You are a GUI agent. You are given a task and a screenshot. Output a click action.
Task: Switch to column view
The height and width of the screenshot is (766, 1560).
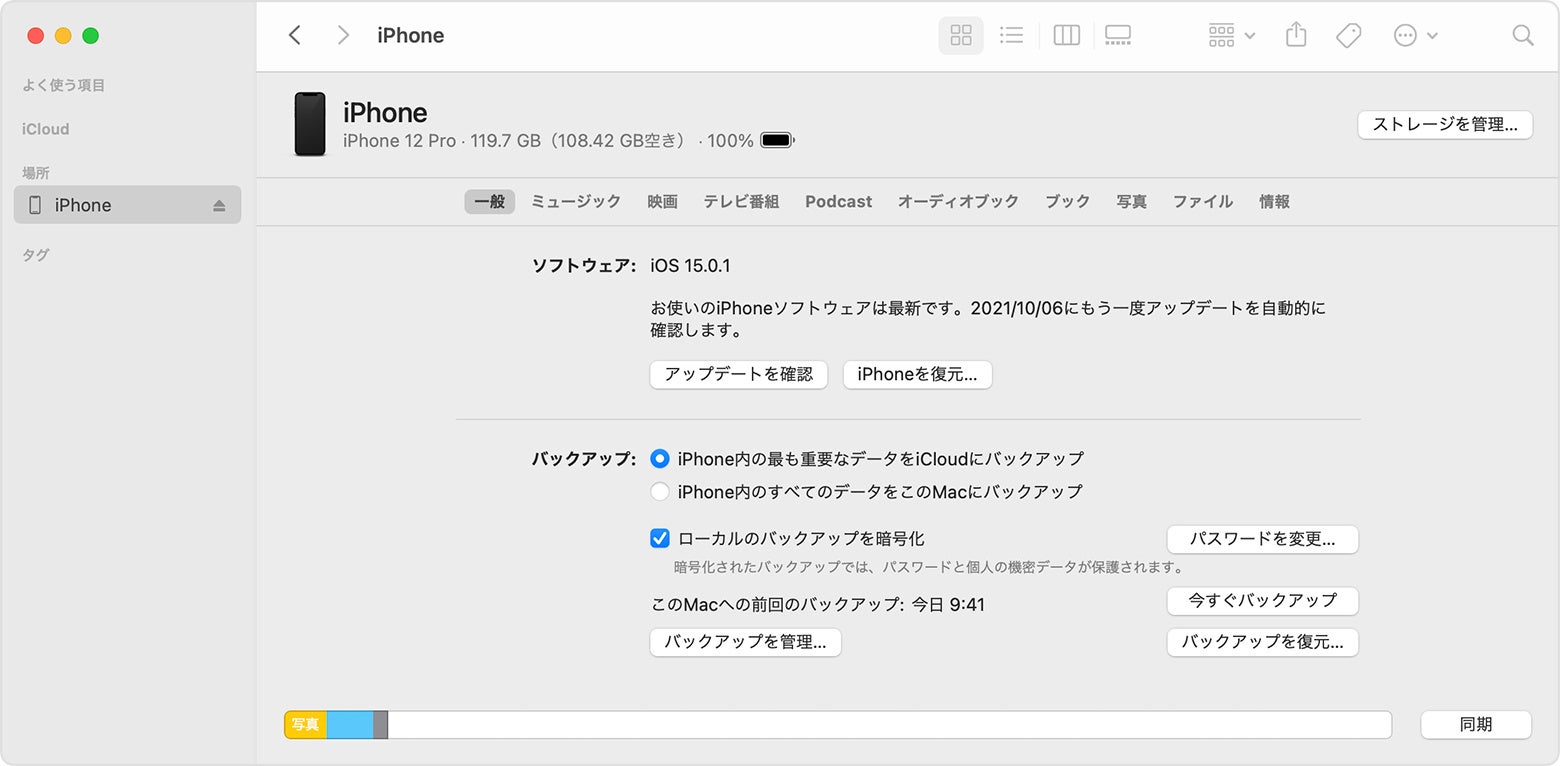click(1067, 36)
